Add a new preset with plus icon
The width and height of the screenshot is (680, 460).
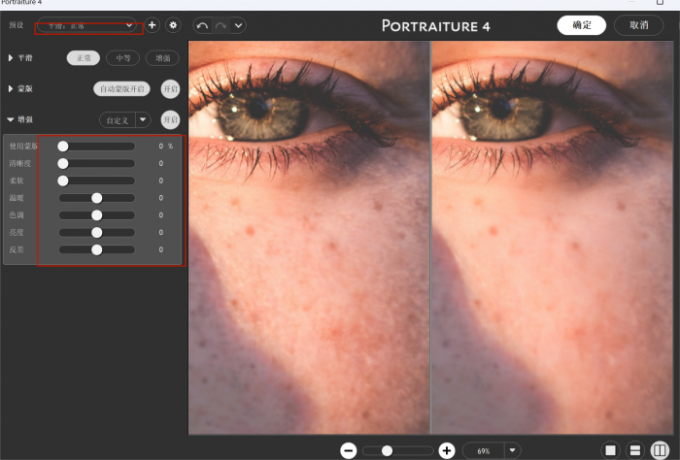coord(152,25)
